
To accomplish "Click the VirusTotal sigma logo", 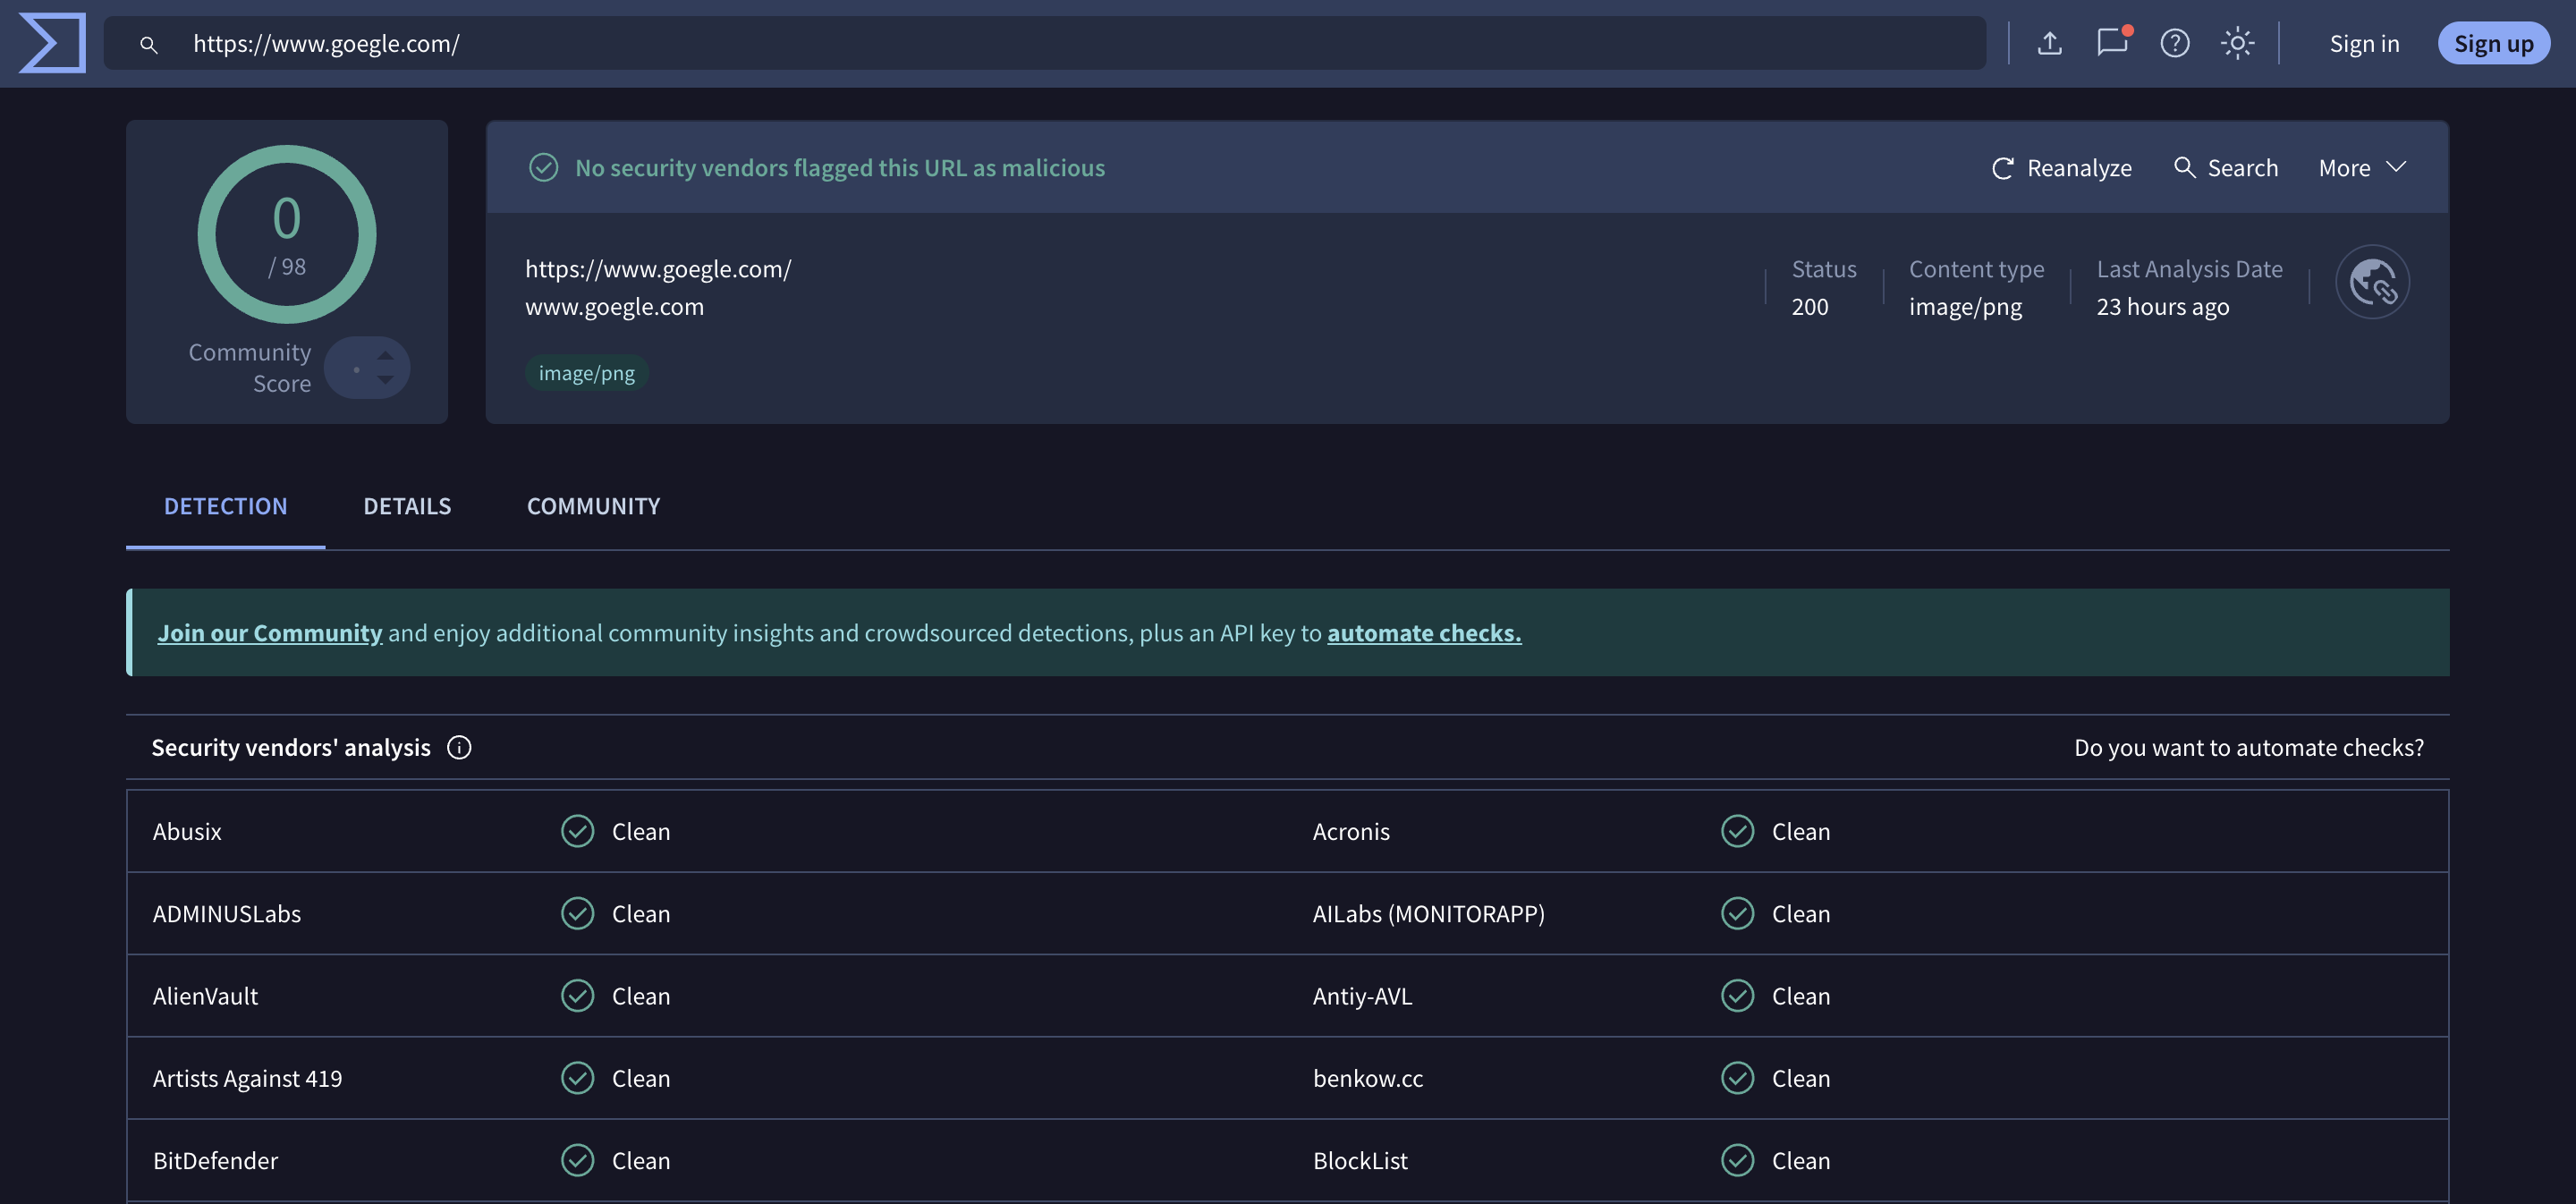I will click(52, 43).
